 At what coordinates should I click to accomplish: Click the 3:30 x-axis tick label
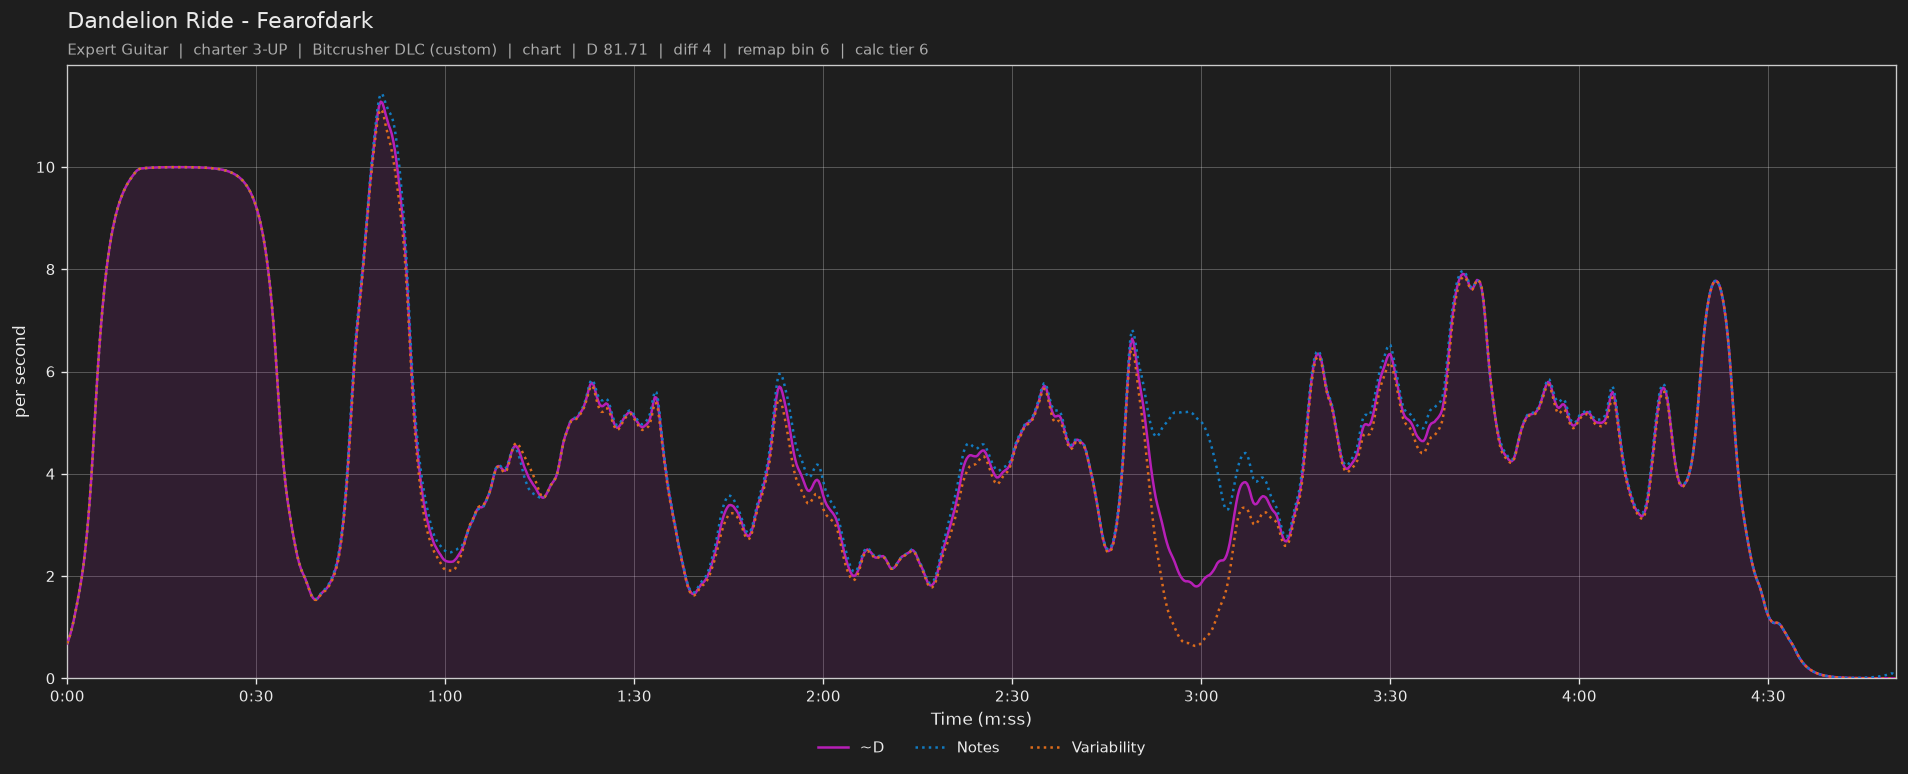point(1390,696)
